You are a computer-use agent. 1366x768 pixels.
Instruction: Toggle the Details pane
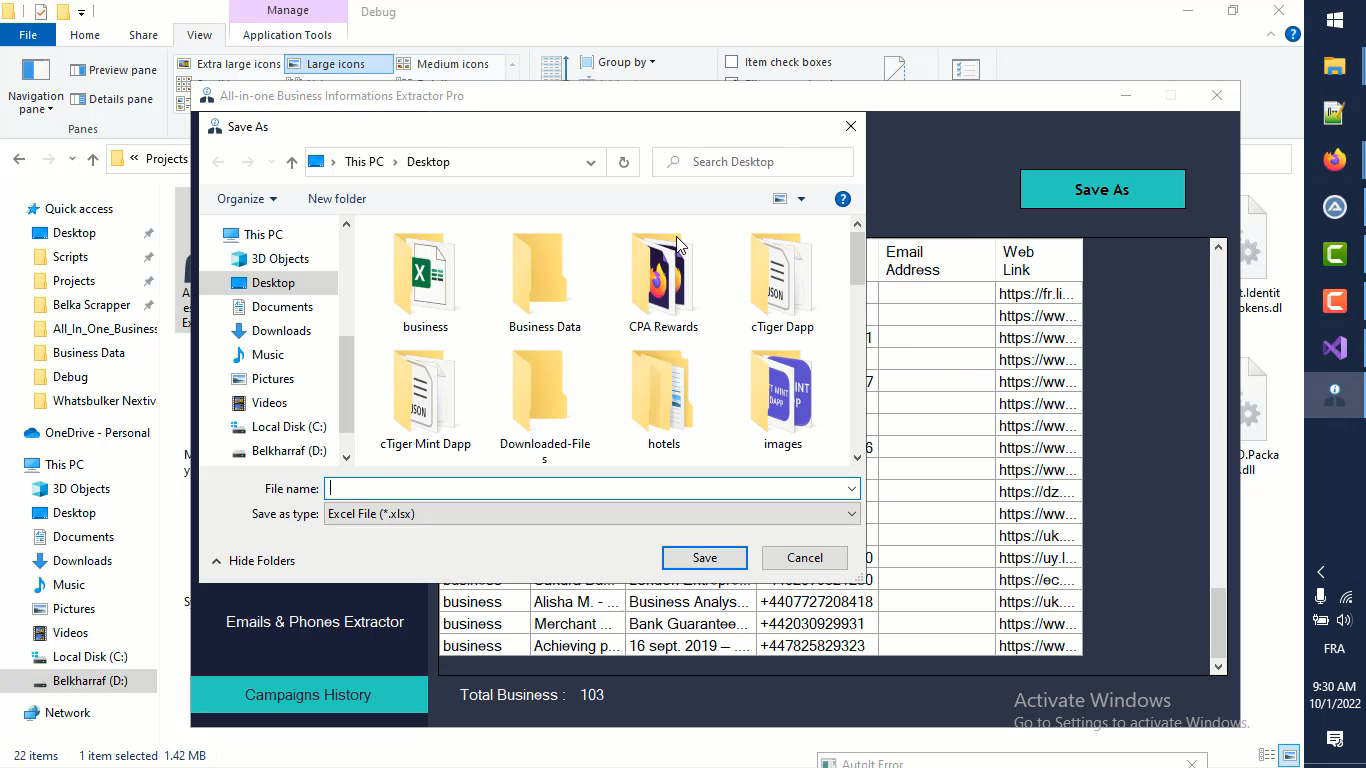pyautogui.click(x=113, y=99)
